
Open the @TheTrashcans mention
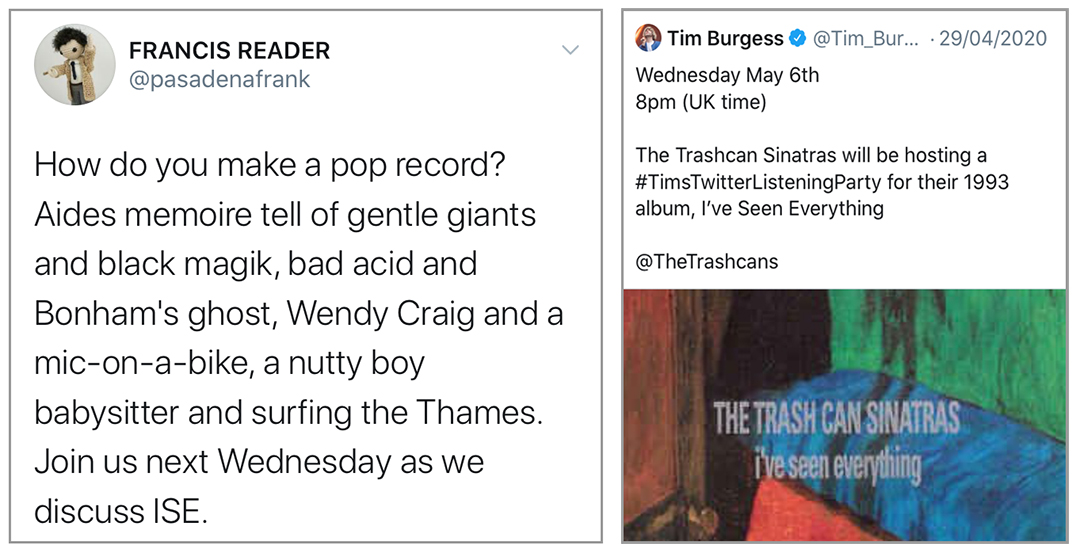click(706, 262)
